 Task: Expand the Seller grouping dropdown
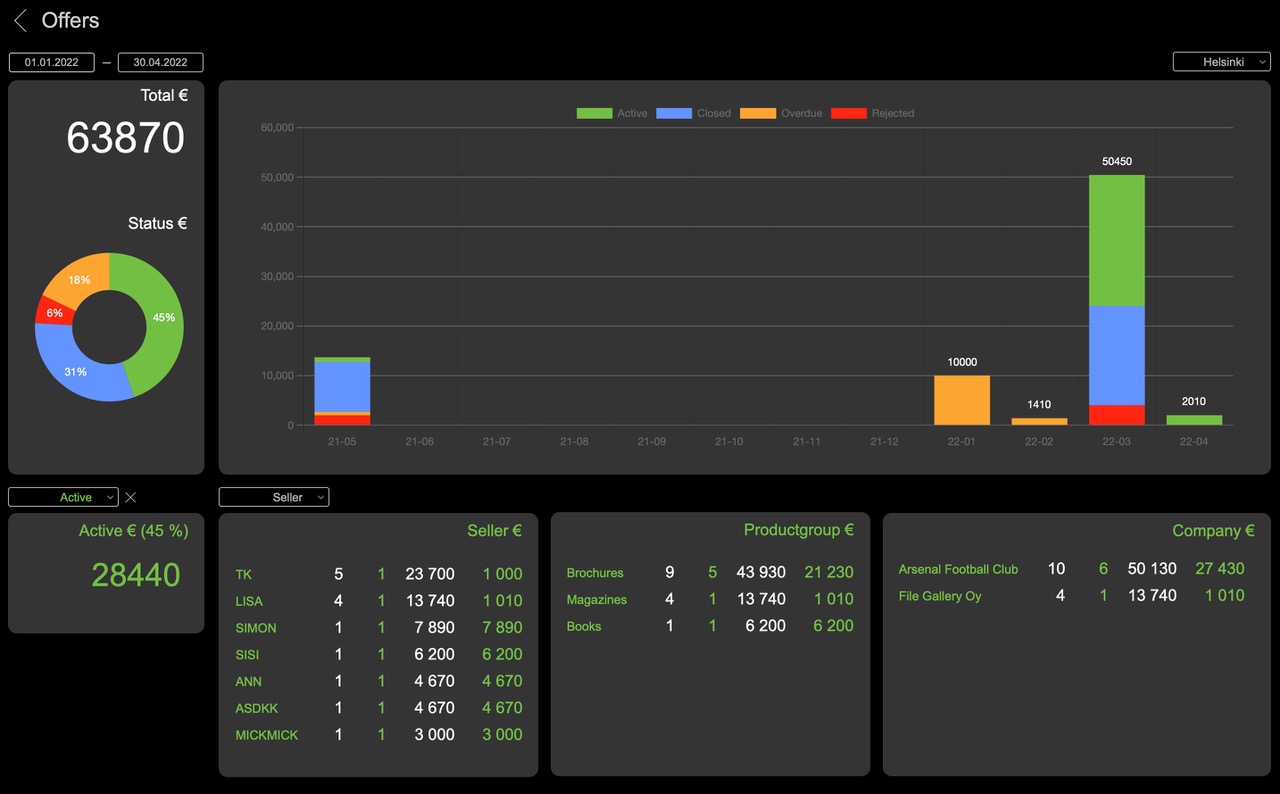pyautogui.click(x=273, y=497)
